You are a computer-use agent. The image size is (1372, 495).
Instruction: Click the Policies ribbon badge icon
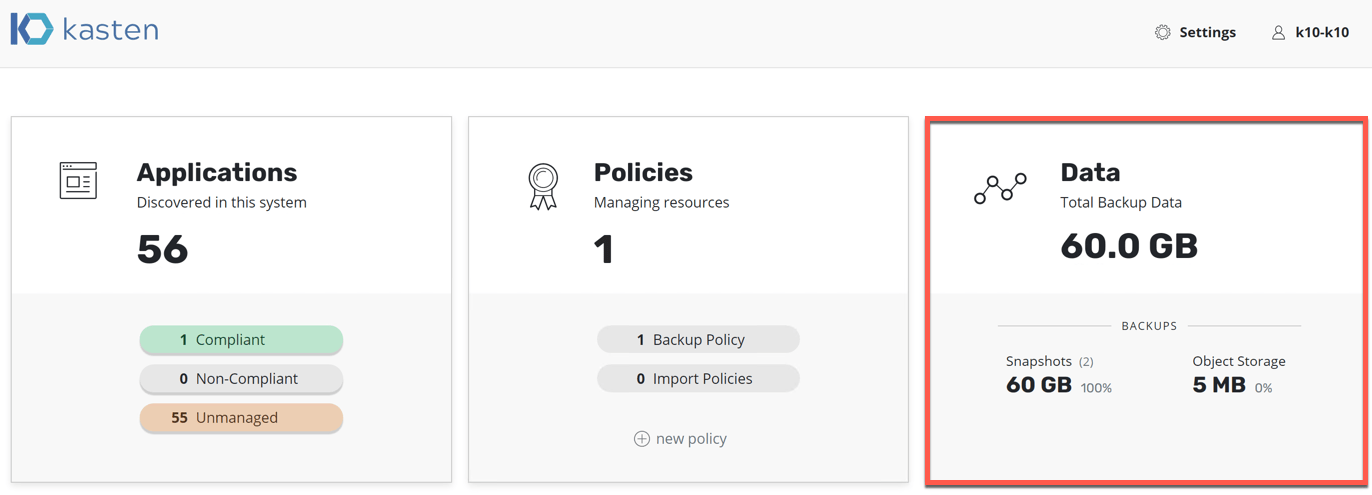pyautogui.click(x=542, y=187)
